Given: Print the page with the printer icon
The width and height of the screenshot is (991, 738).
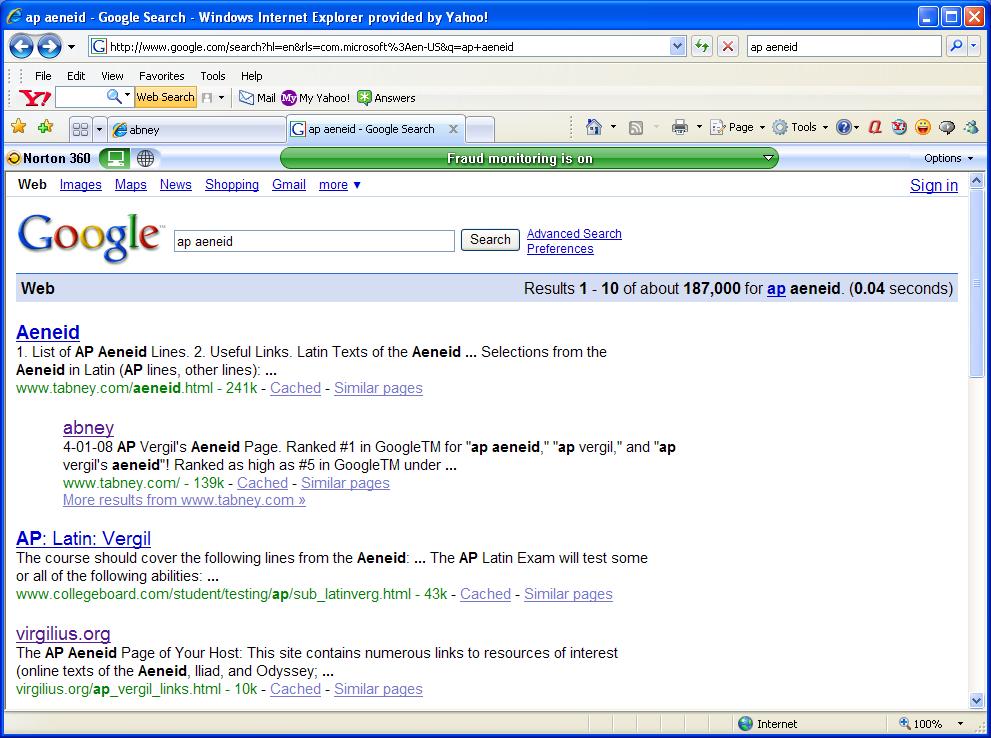Looking at the screenshot, I should (680, 128).
